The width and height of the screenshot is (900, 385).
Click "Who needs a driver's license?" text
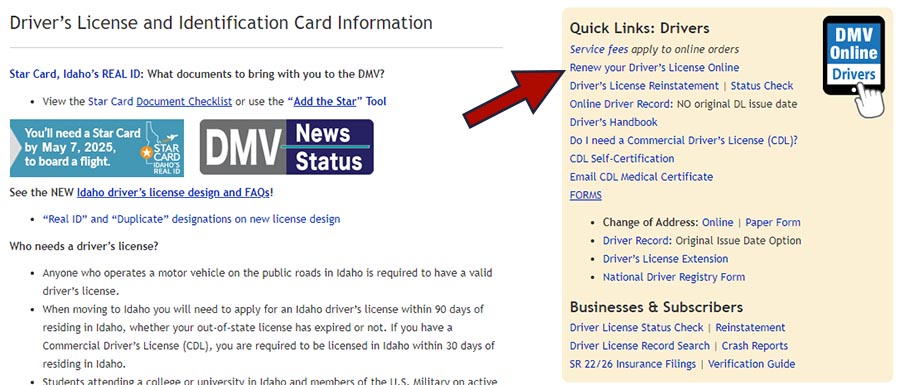(84, 246)
